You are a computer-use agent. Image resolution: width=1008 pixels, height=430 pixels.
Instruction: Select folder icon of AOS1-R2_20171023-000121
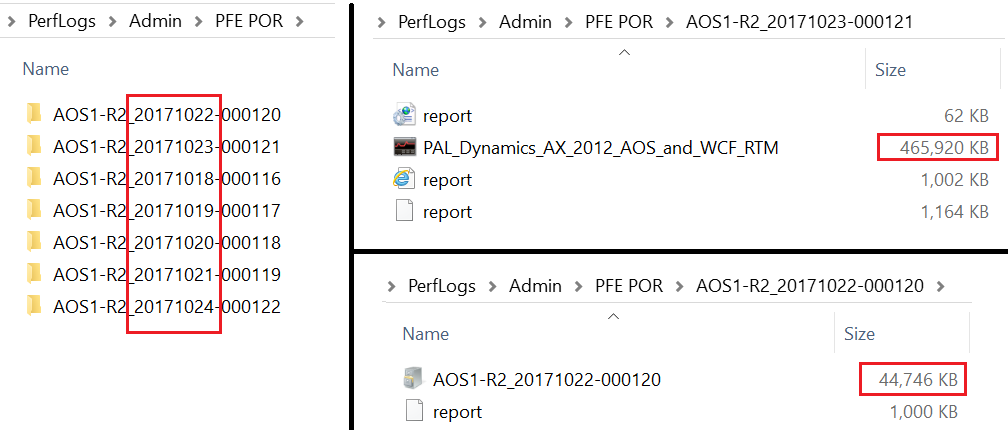[34, 147]
